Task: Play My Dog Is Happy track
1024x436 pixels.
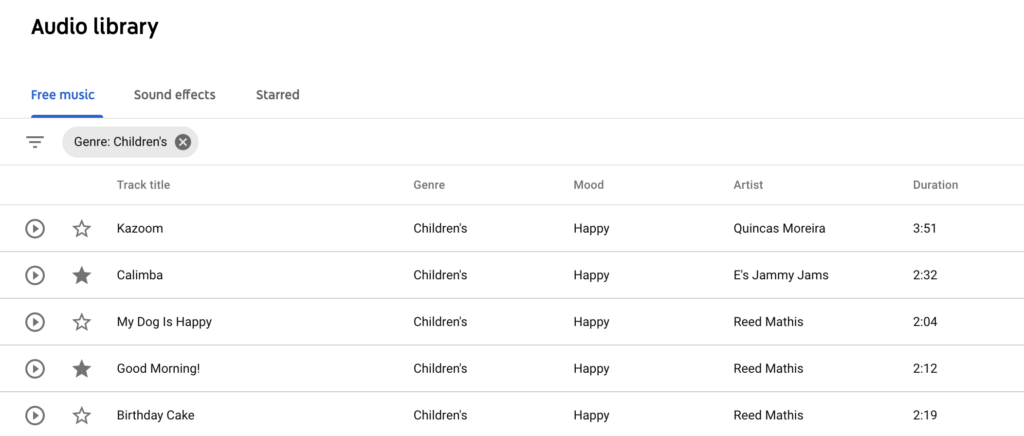Action: 35,322
